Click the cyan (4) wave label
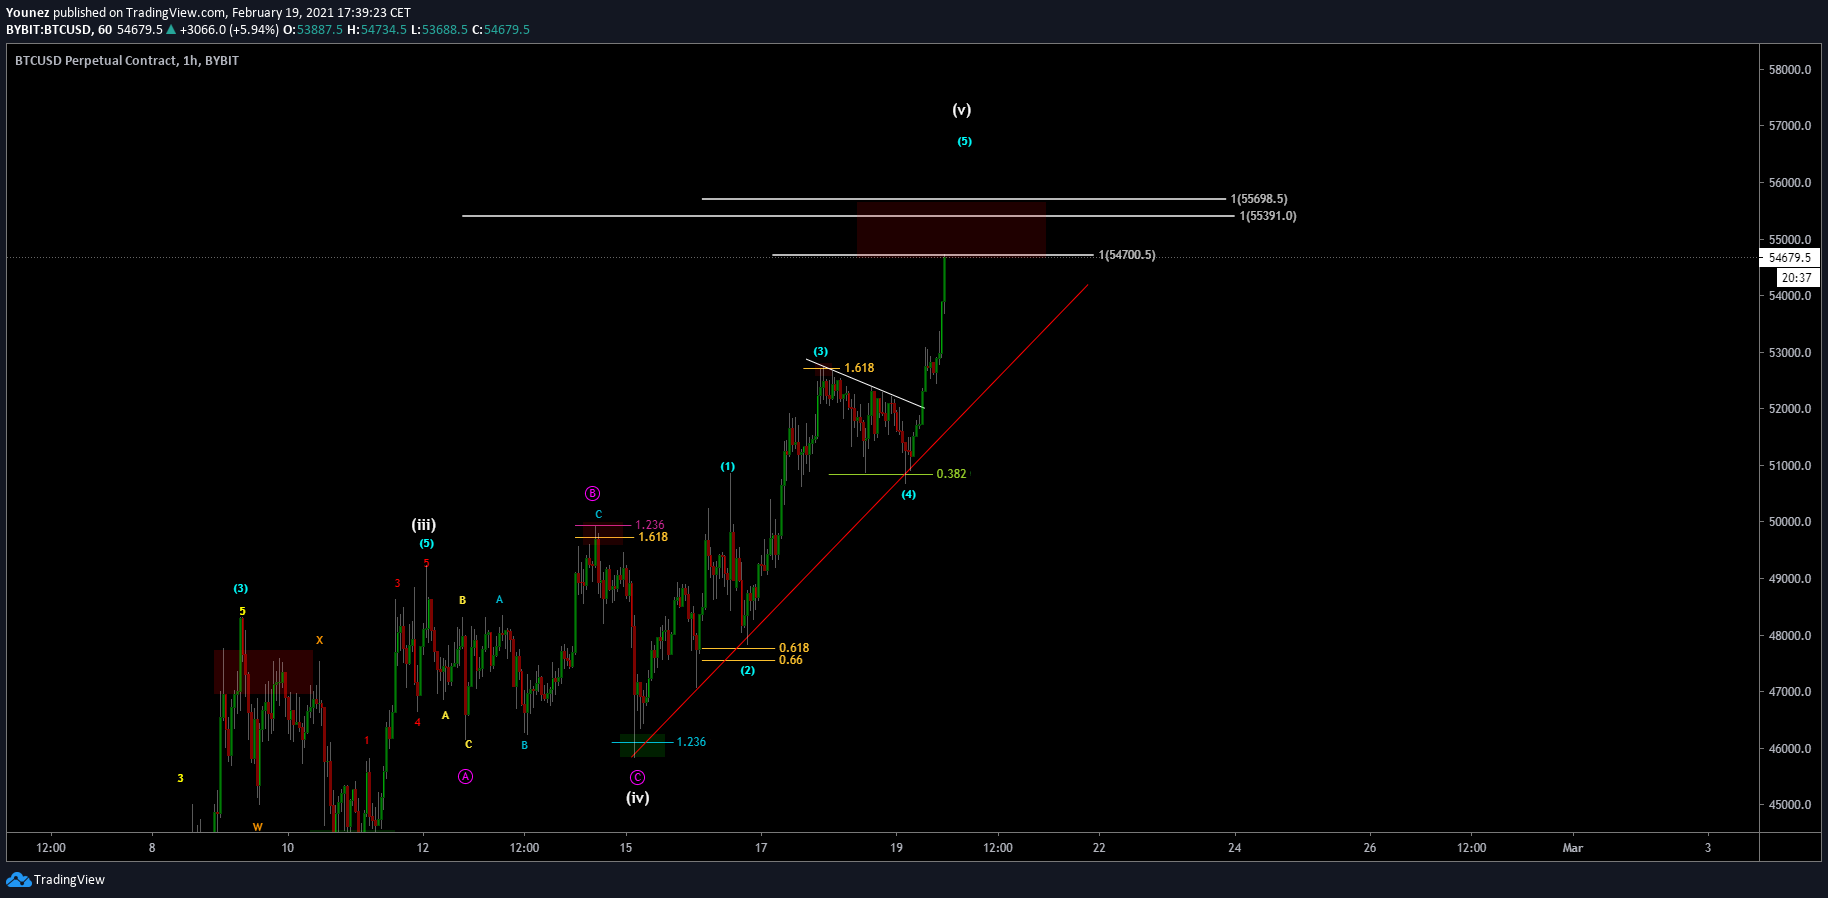This screenshot has width=1828, height=898. (909, 495)
